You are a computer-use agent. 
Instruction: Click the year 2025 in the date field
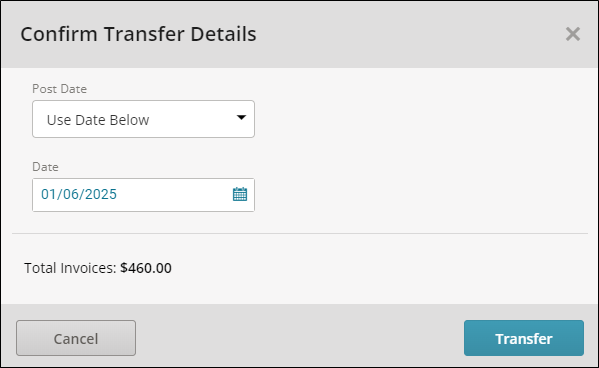tap(100, 194)
